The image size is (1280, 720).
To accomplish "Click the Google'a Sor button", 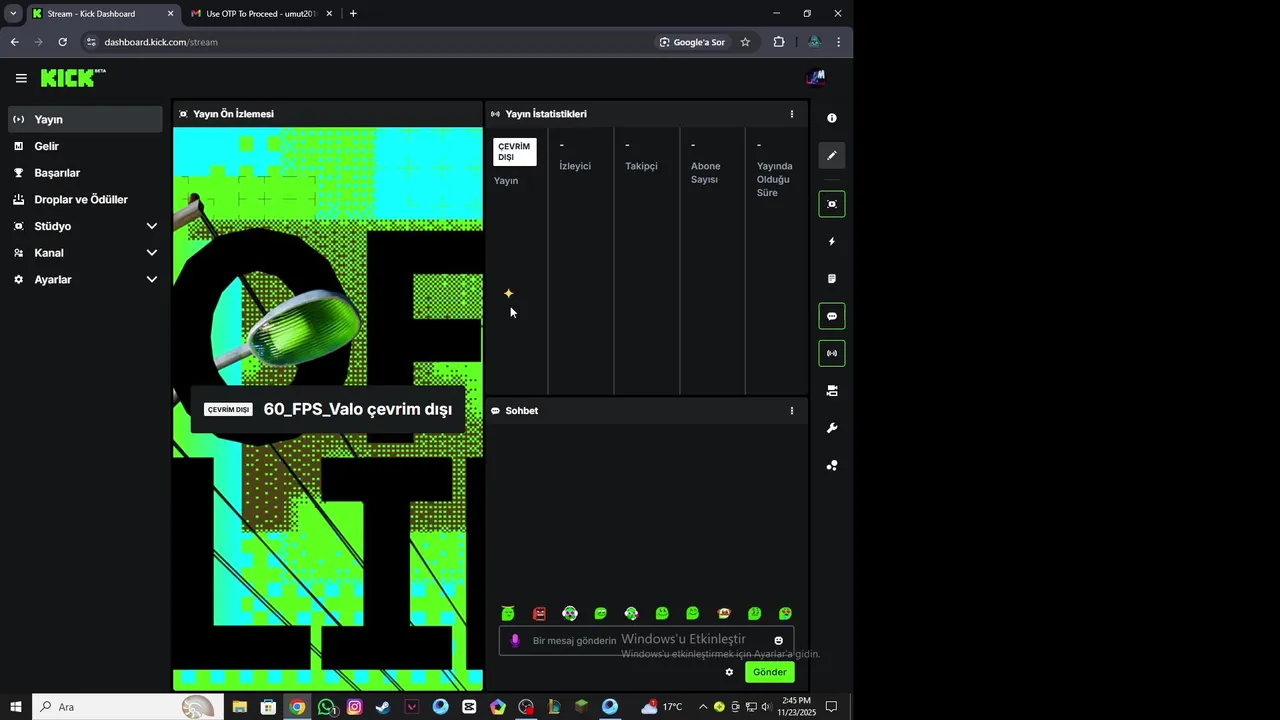I will click(692, 42).
